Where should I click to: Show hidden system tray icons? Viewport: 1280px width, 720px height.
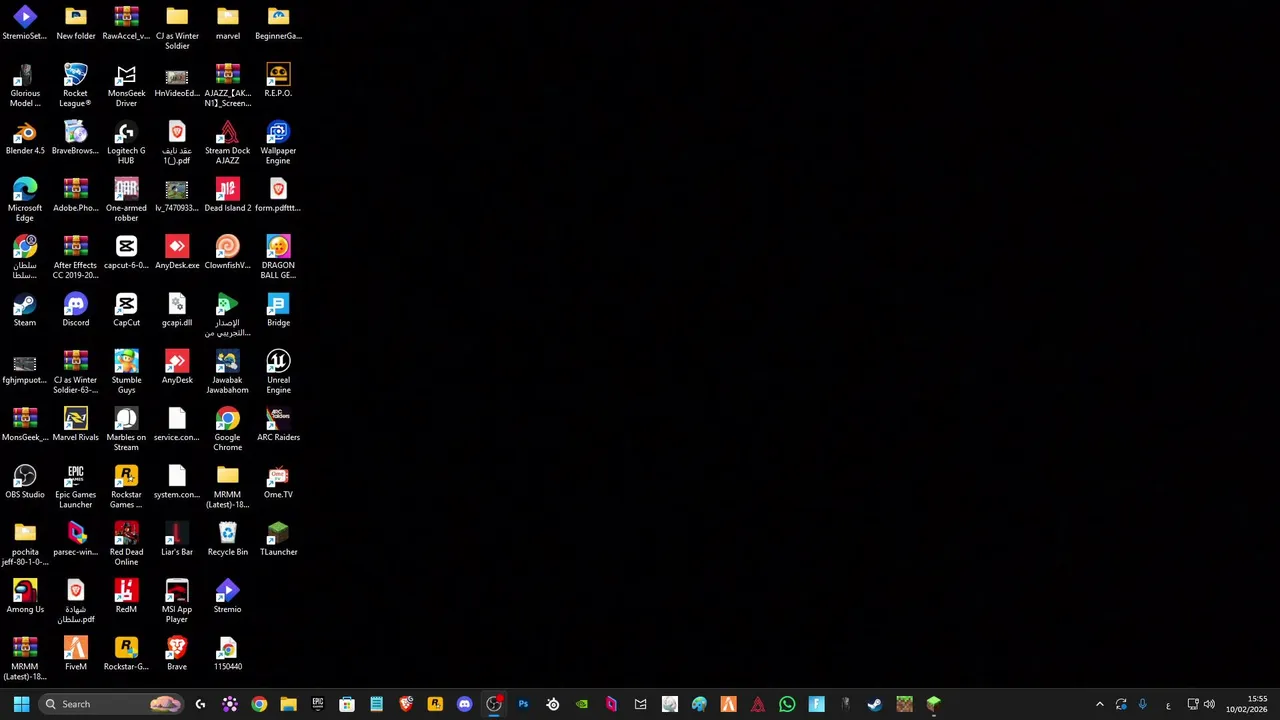pyautogui.click(x=1099, y=704)
